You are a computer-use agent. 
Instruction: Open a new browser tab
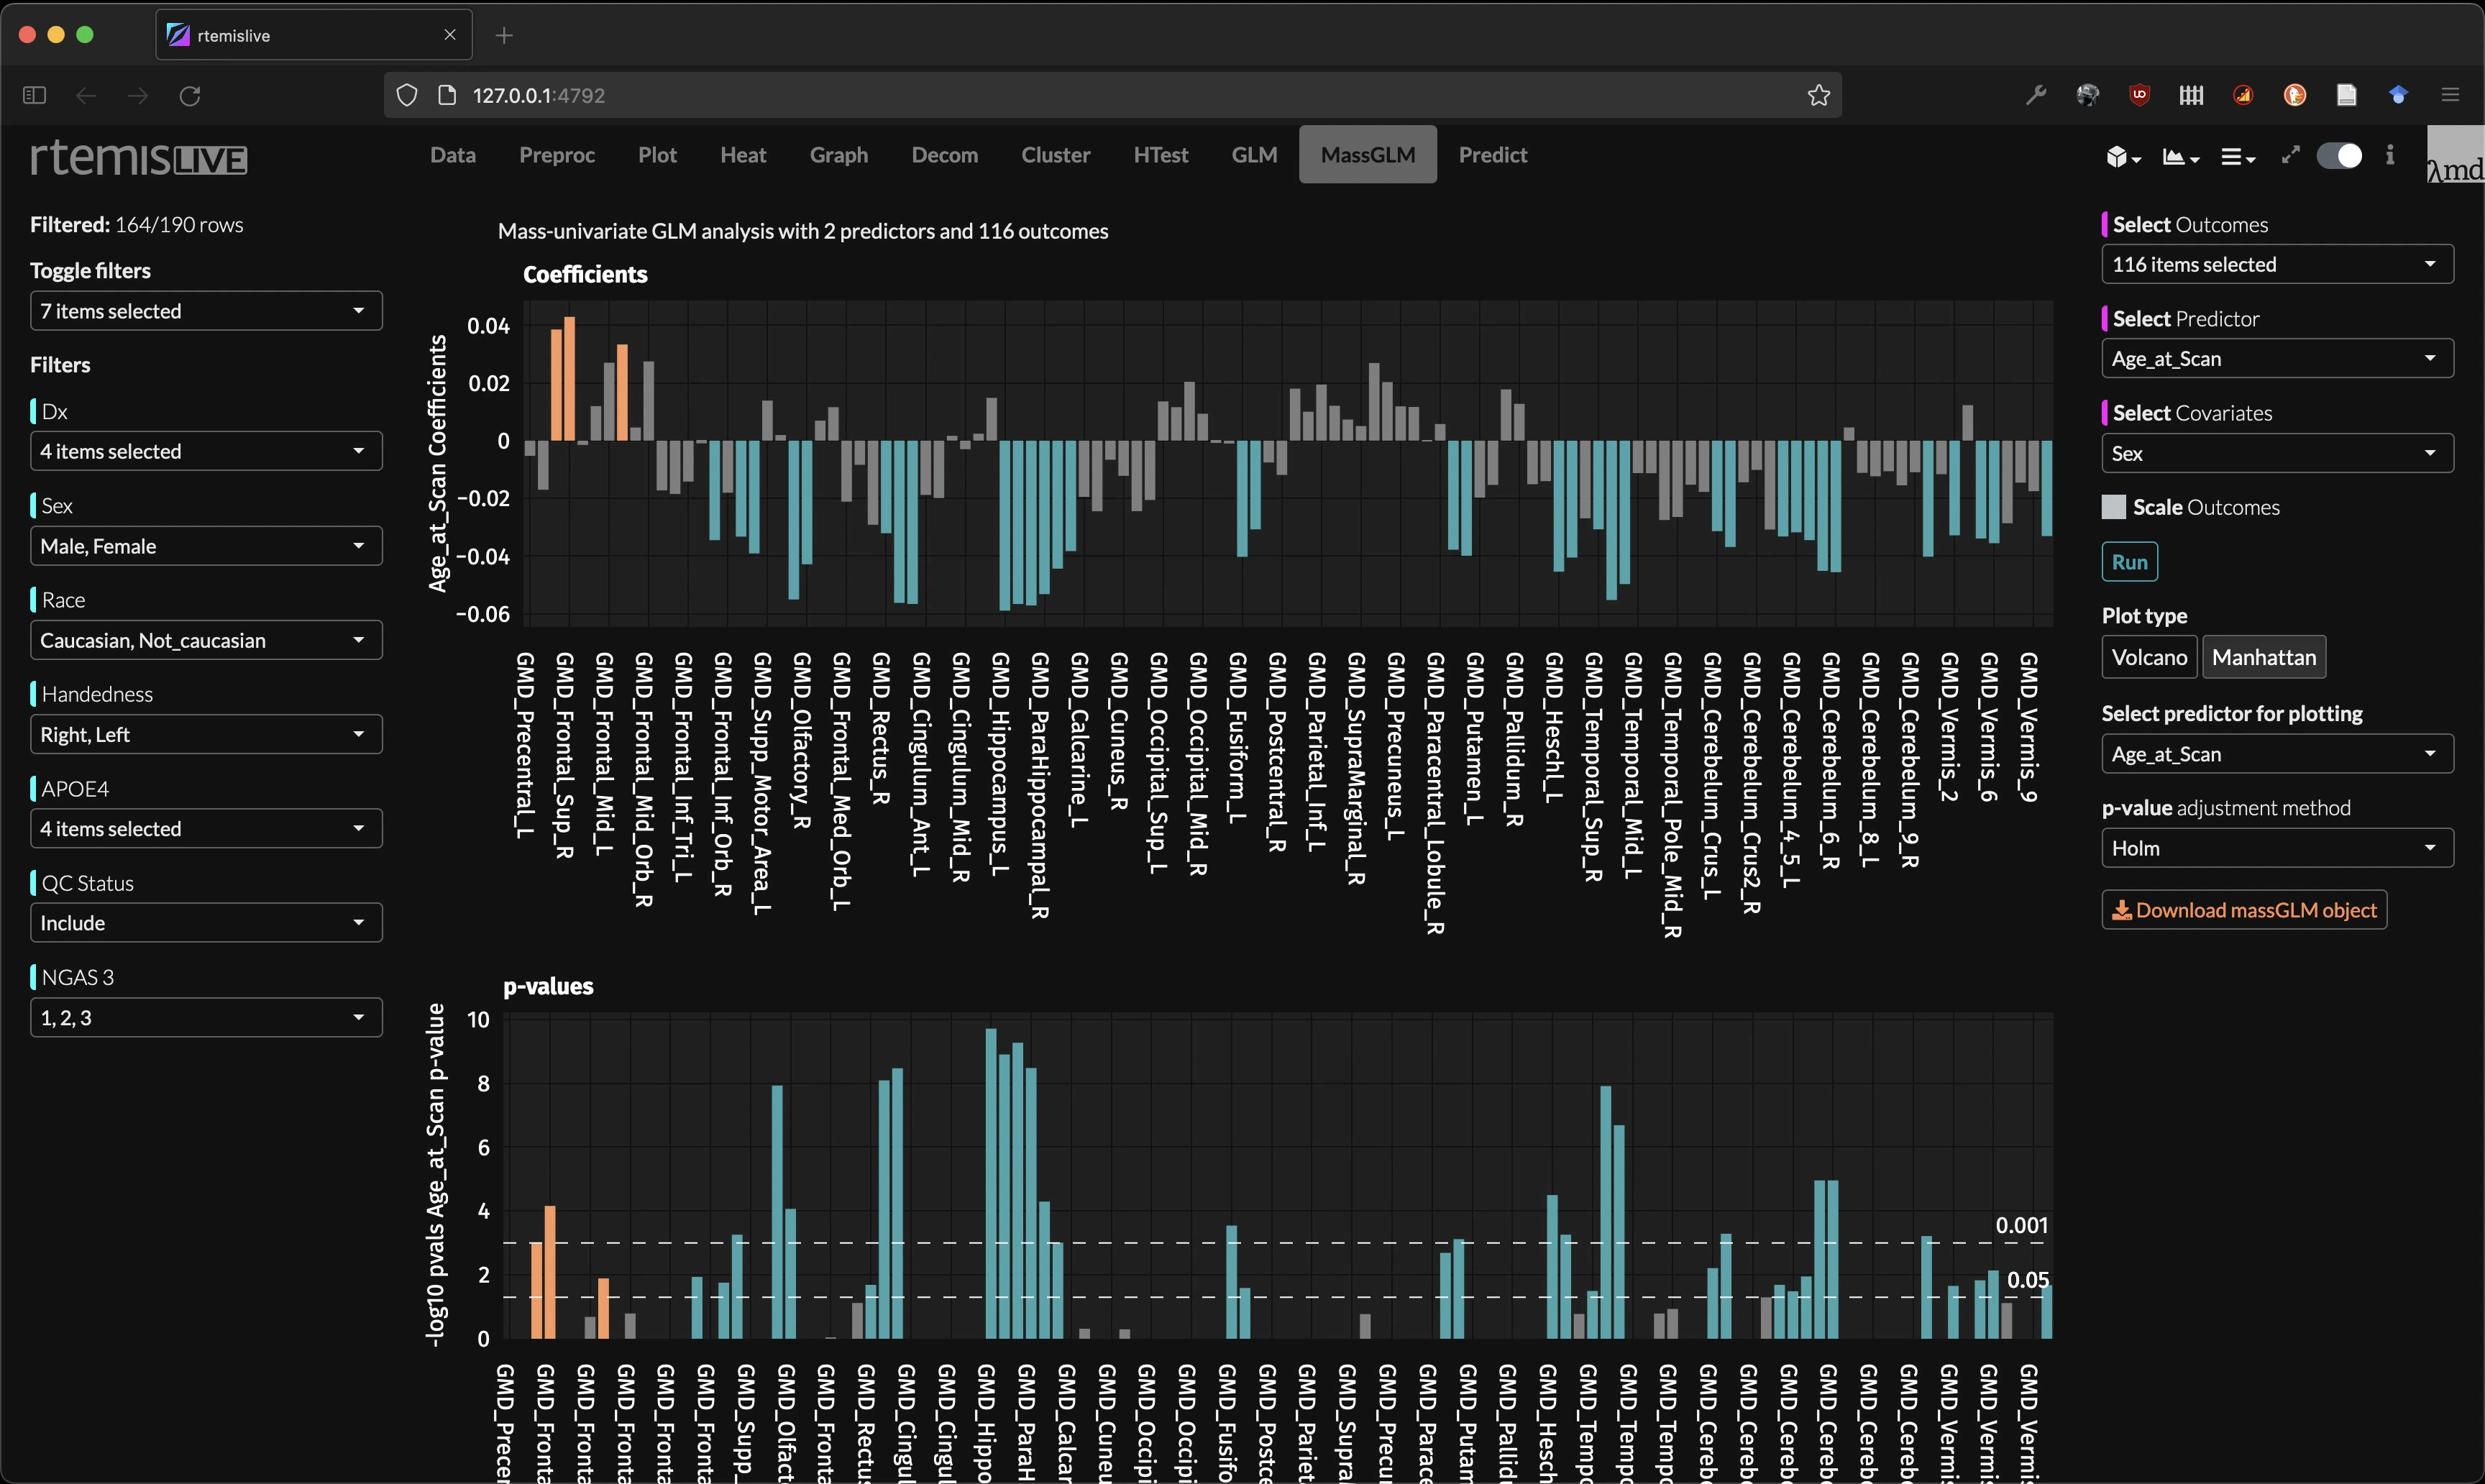(x=504, y=35)
